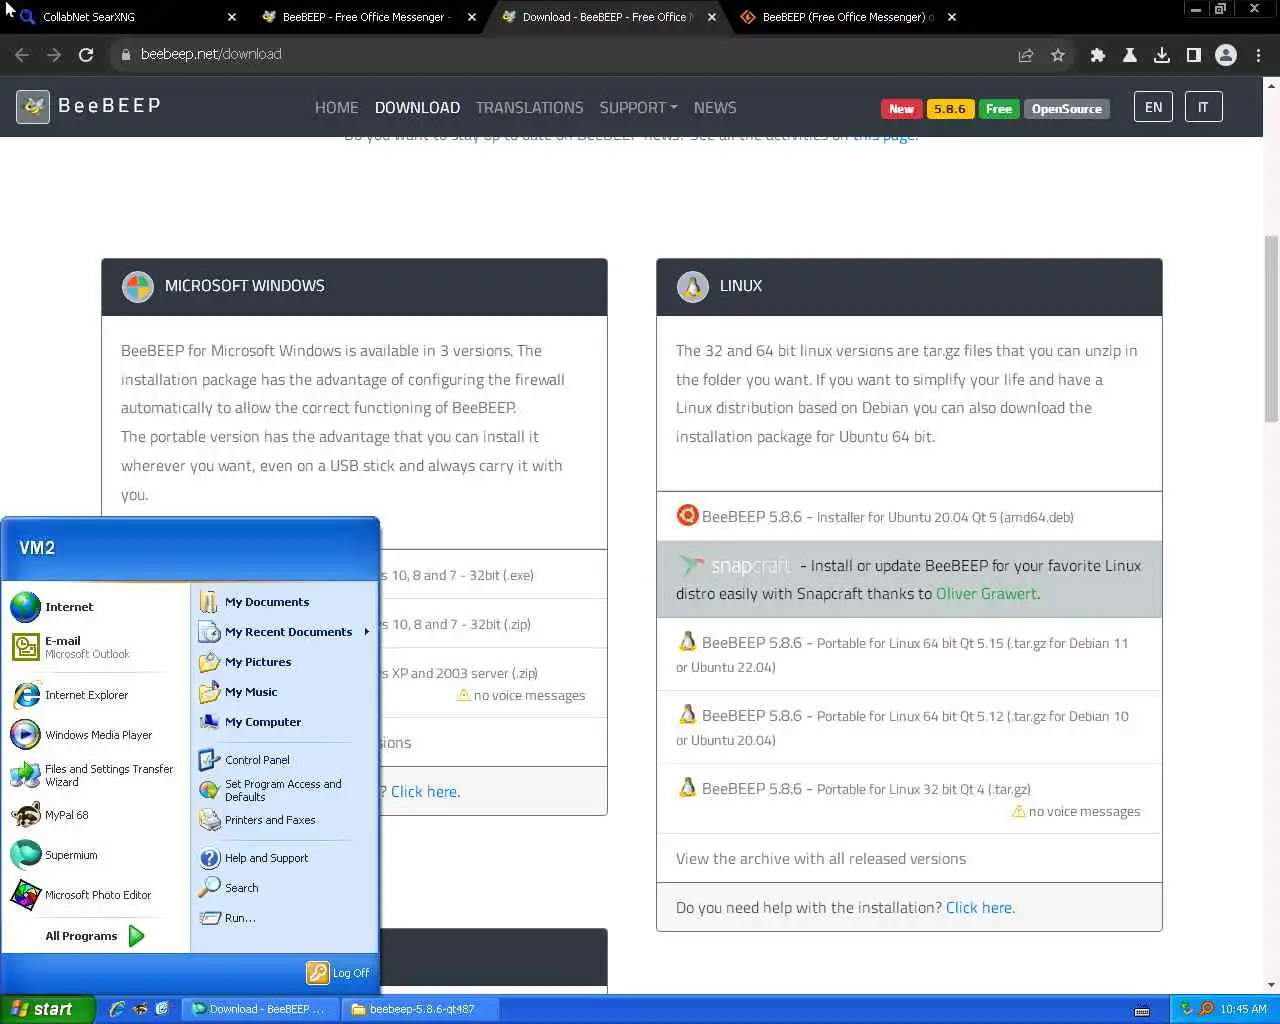Screen dimensions: 1280x1024
Task: Open beebeep-5.8.6-qt487 folder taskbar button
Action: [x=422, y=1009]
